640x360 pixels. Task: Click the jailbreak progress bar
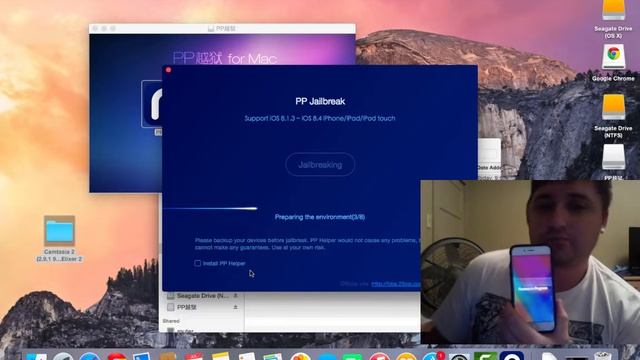point(210,209)
